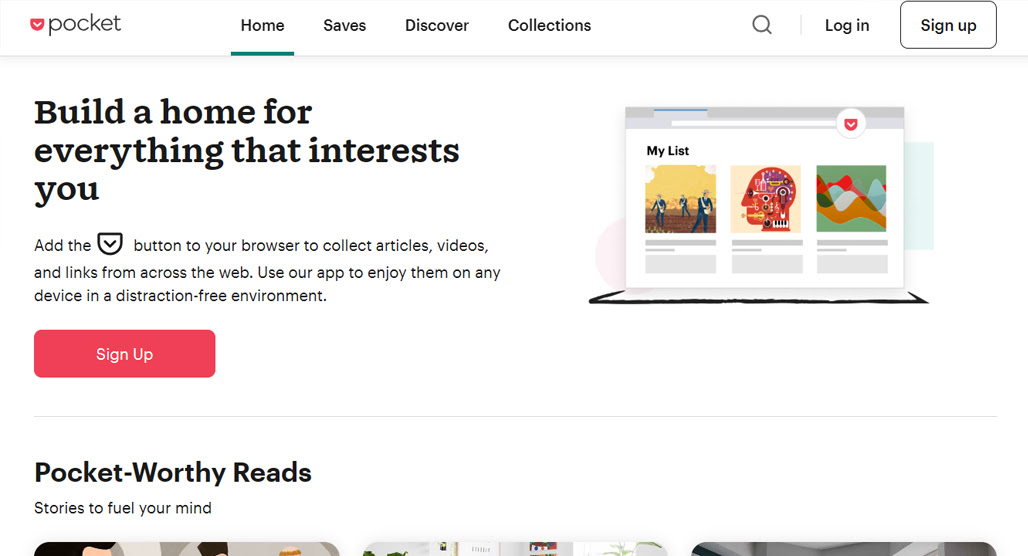Select the red head illustration thumbnail

pyautogui.click(x=766, y=199)
